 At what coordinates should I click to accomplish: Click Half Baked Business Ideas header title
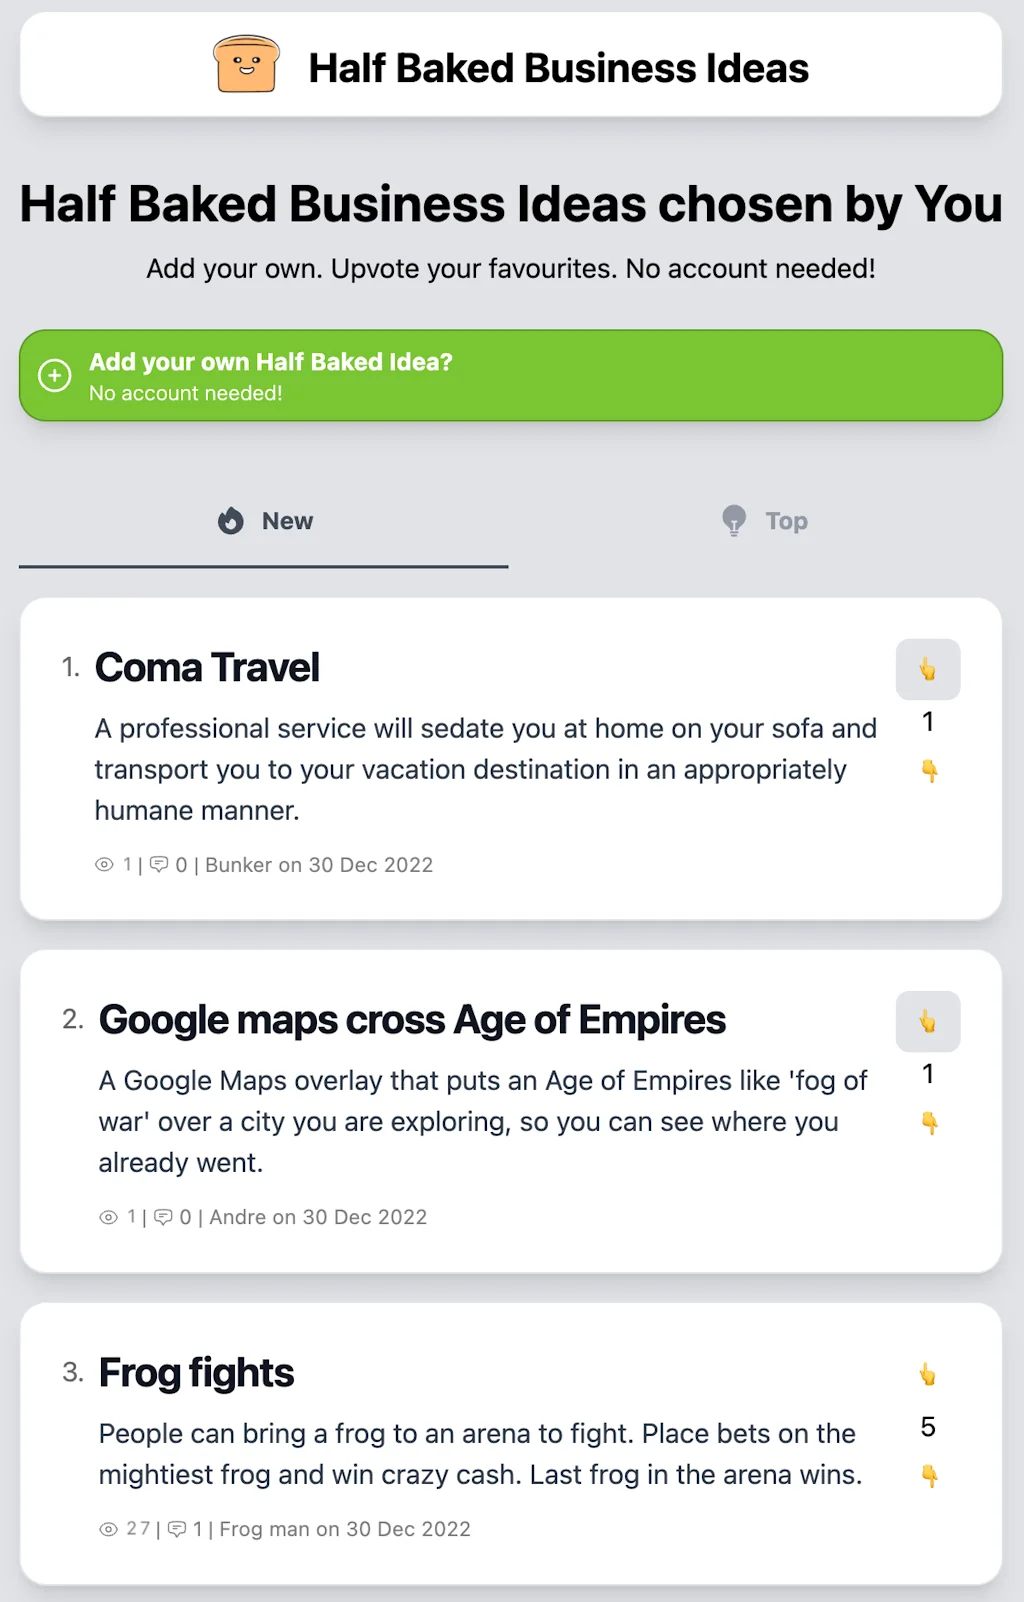(x=558, y=68)
